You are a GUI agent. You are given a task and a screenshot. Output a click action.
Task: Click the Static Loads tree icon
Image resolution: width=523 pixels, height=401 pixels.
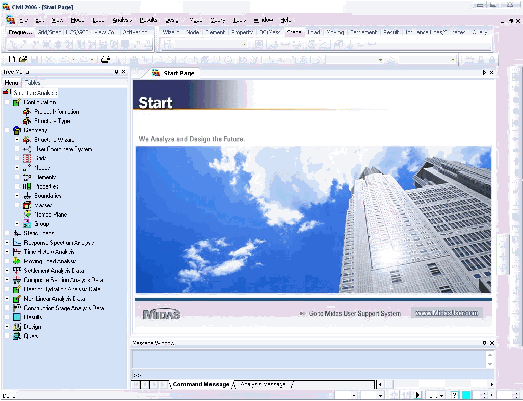coord(17,233)
